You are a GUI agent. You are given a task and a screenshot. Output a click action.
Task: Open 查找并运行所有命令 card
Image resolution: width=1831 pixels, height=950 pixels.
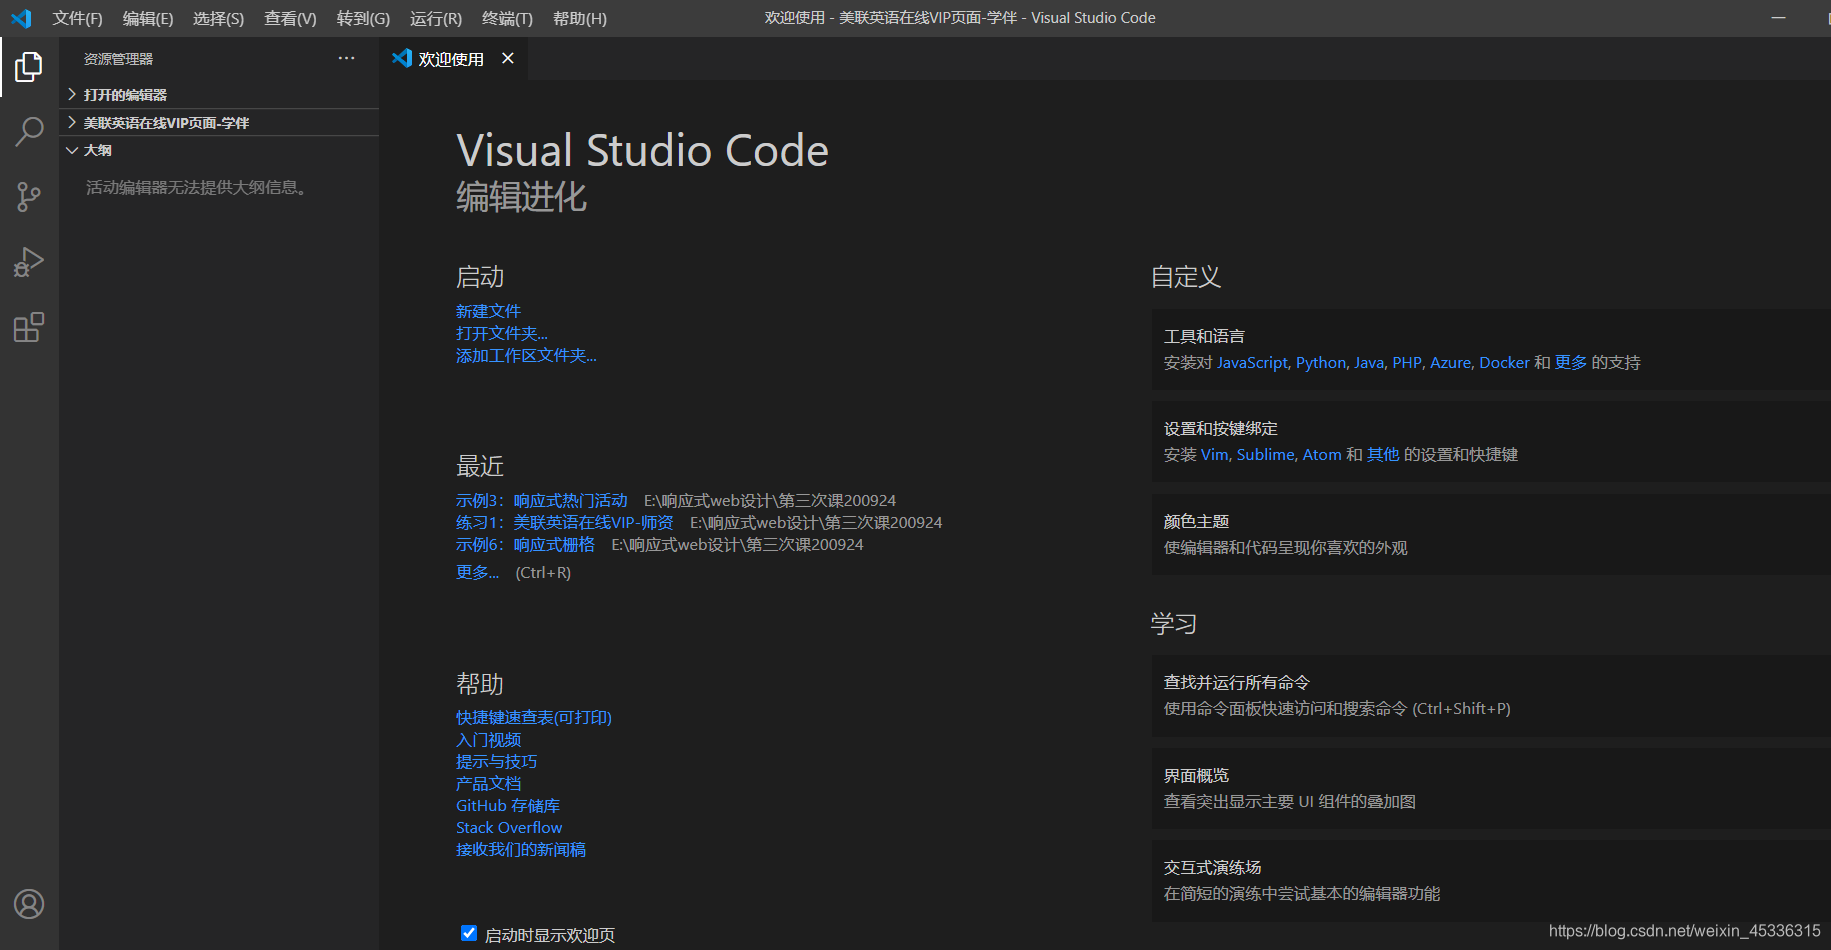point(1491,695)
